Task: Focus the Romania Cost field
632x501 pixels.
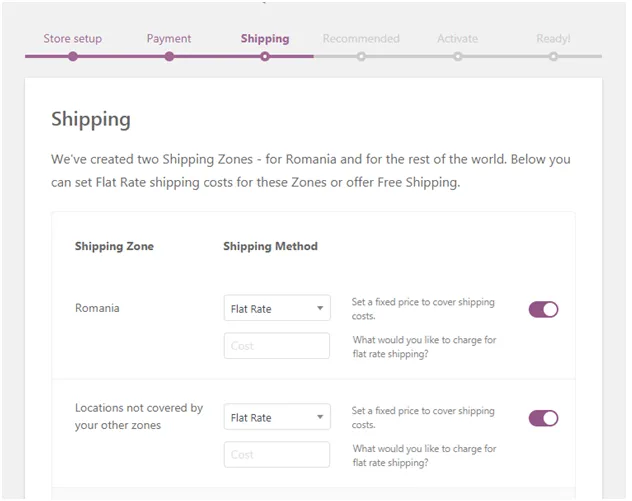Action: pyautogui.click(x=277, y=346)
